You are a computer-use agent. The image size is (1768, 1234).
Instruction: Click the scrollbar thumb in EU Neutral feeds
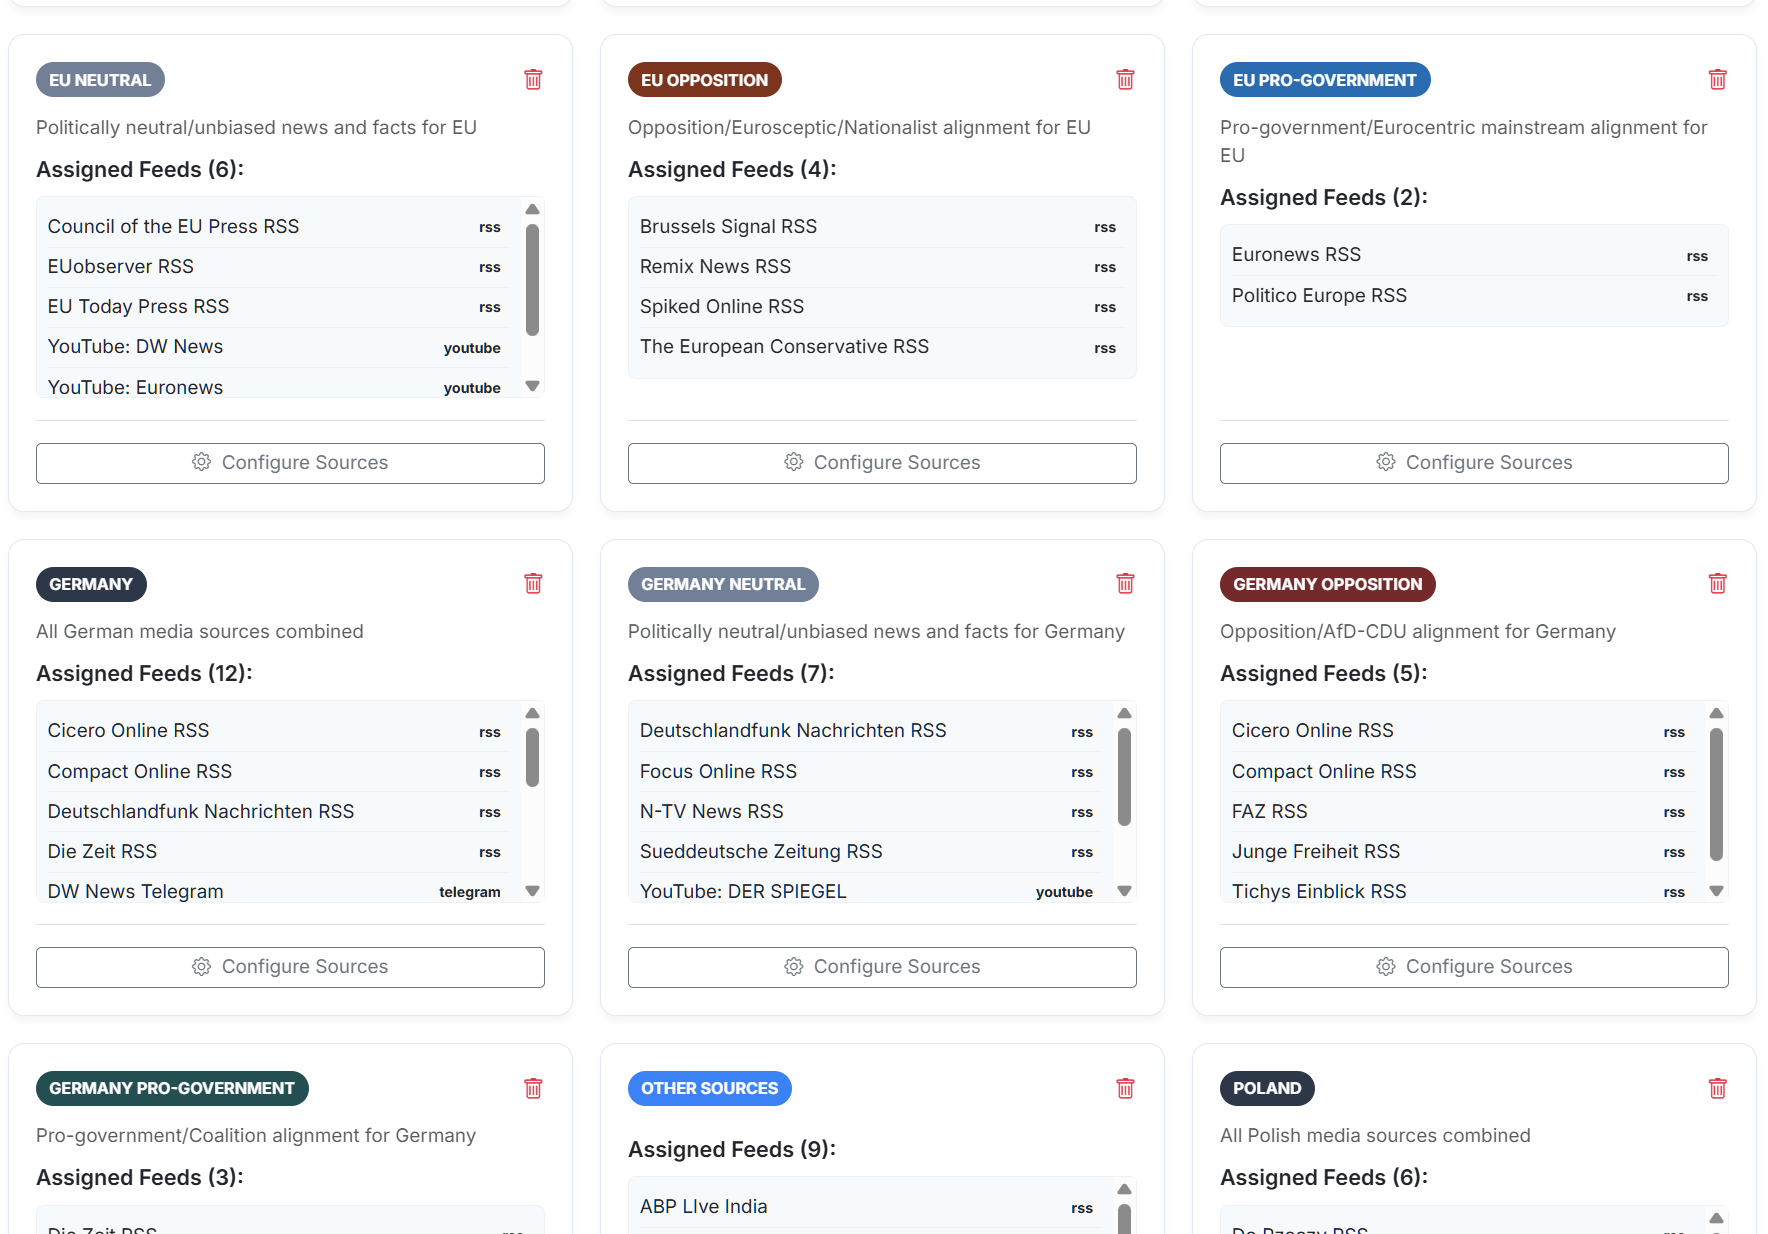click(532, 279)
